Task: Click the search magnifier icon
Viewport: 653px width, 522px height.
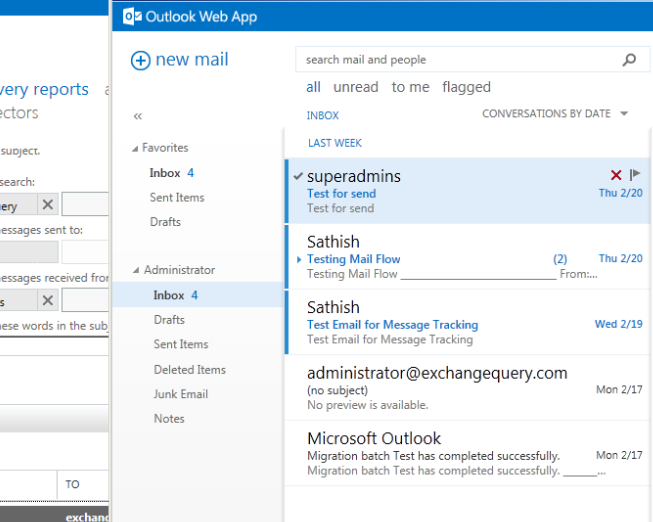Action: coord(629,60)
